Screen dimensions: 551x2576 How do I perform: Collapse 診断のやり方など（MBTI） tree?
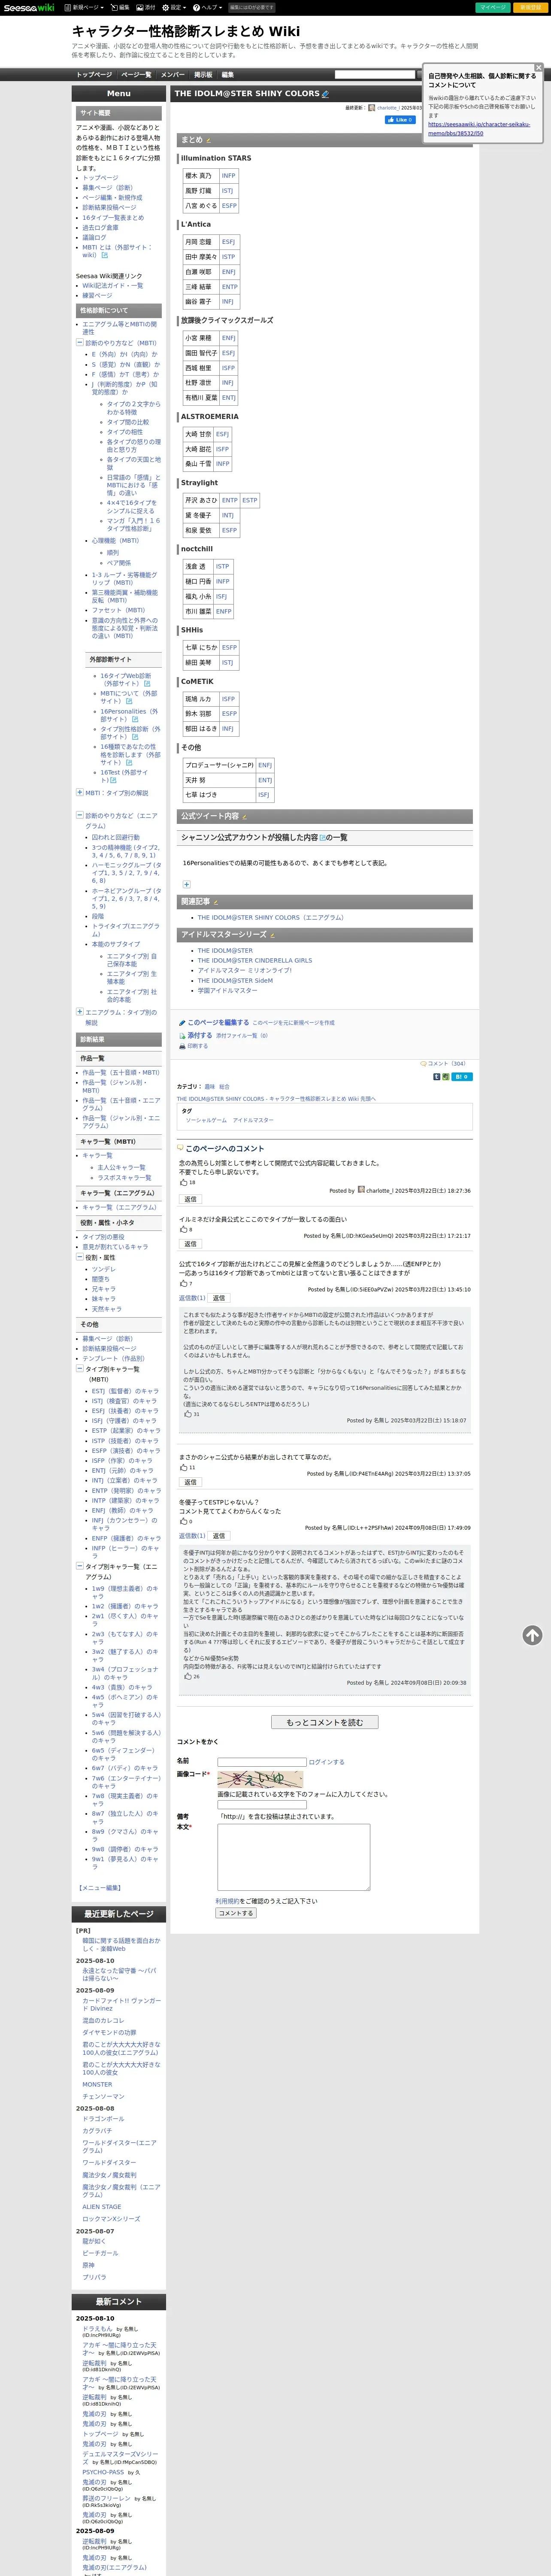click(80, 343)
